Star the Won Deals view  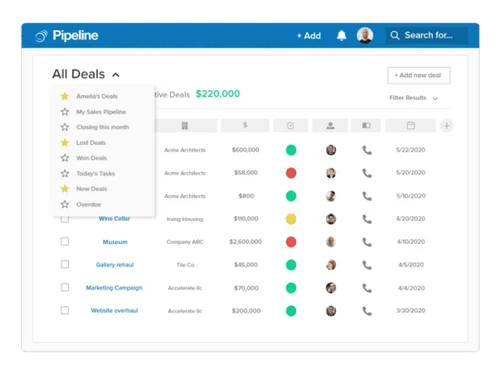(65, 158)
